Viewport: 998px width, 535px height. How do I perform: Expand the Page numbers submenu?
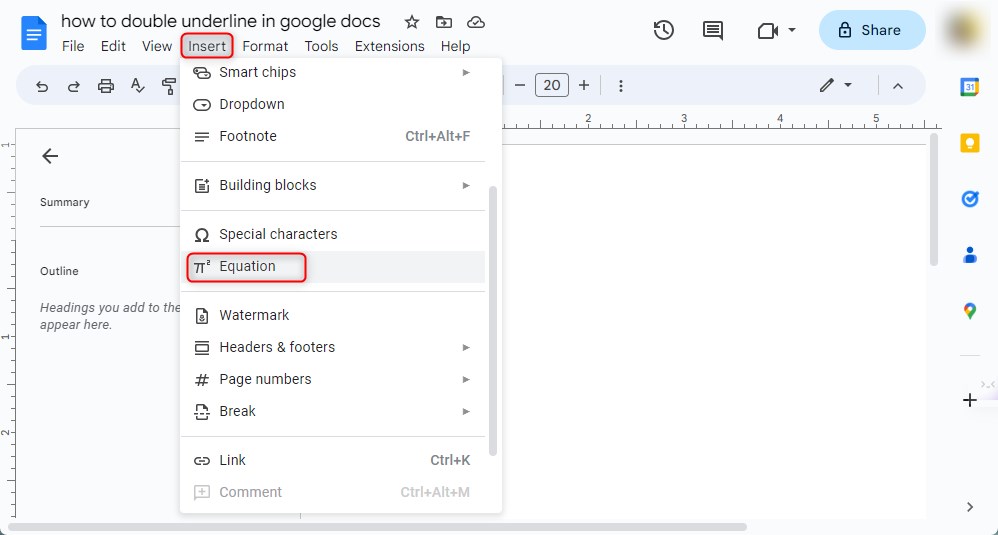point(332,379)
